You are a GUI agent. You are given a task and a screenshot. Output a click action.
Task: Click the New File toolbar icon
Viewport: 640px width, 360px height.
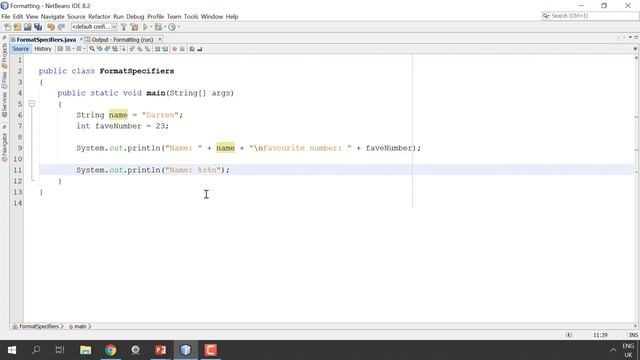[x=7, y=27]
